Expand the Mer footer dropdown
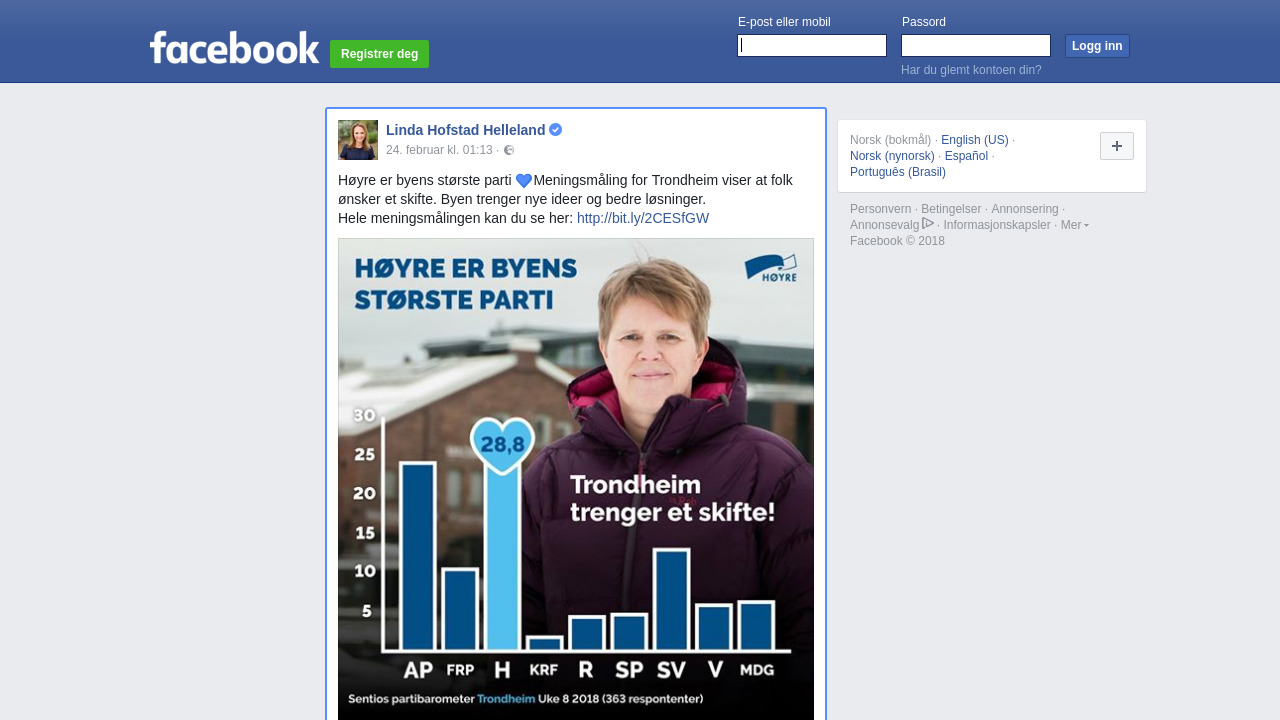 (x=1074, y=225)
